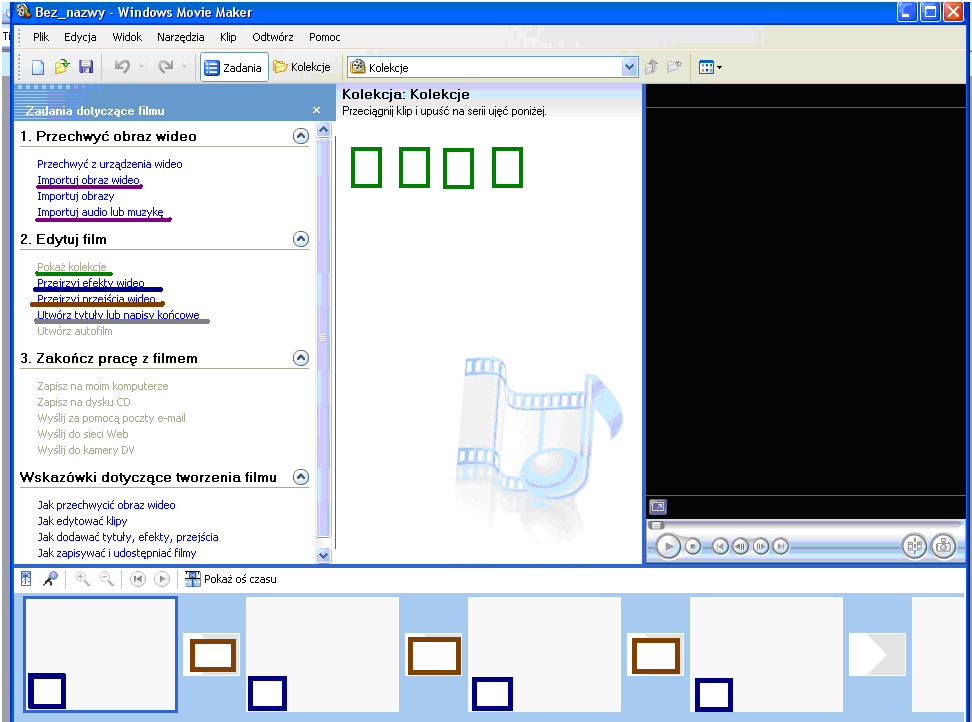Create a new collection folder

coord(674,67)
